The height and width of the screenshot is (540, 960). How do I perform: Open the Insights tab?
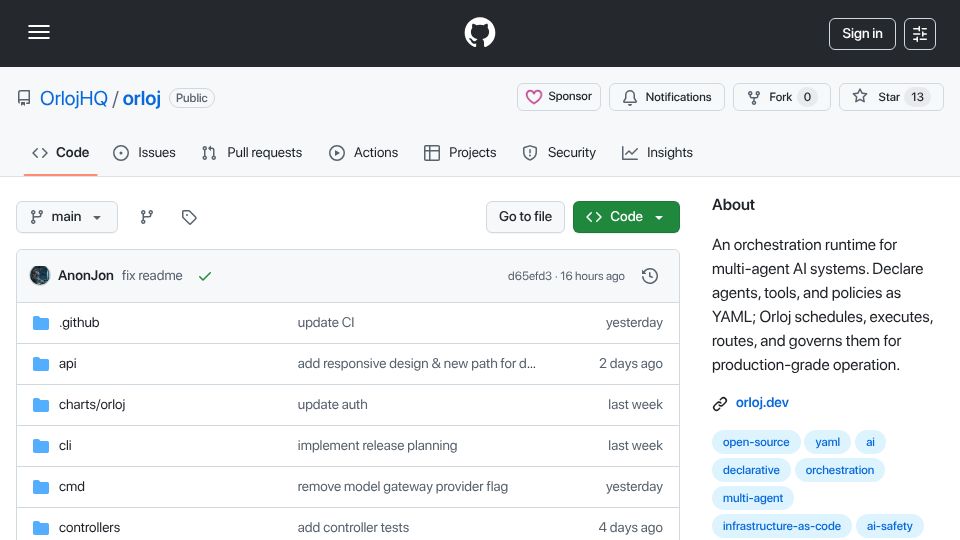[657, 152]
